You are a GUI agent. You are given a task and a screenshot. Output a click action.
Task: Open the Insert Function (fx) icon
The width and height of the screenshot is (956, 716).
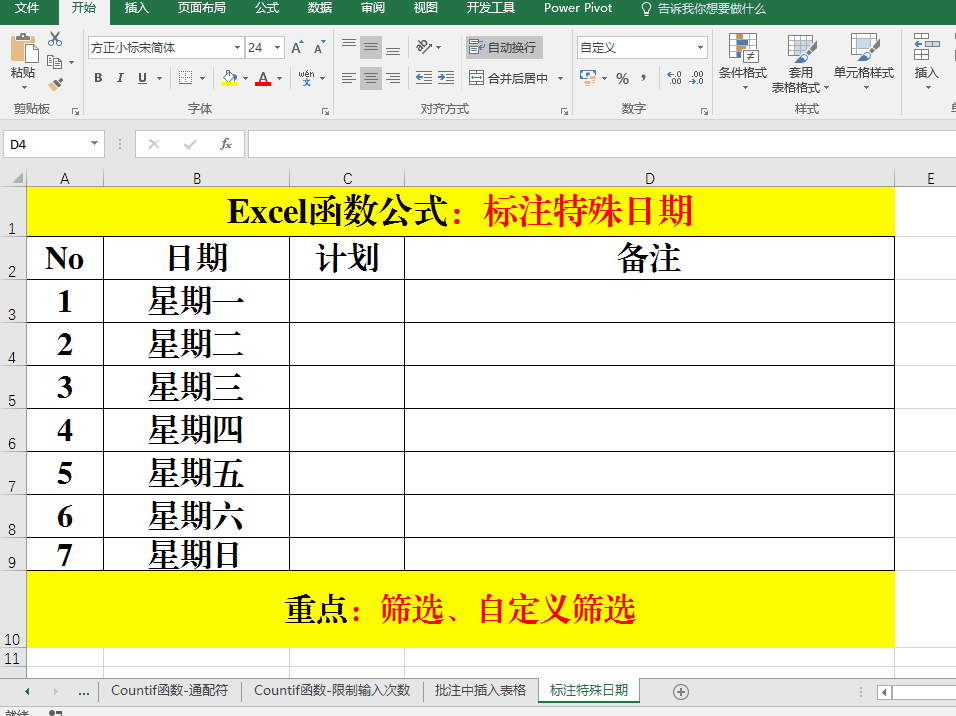click(x=228, y=143)
